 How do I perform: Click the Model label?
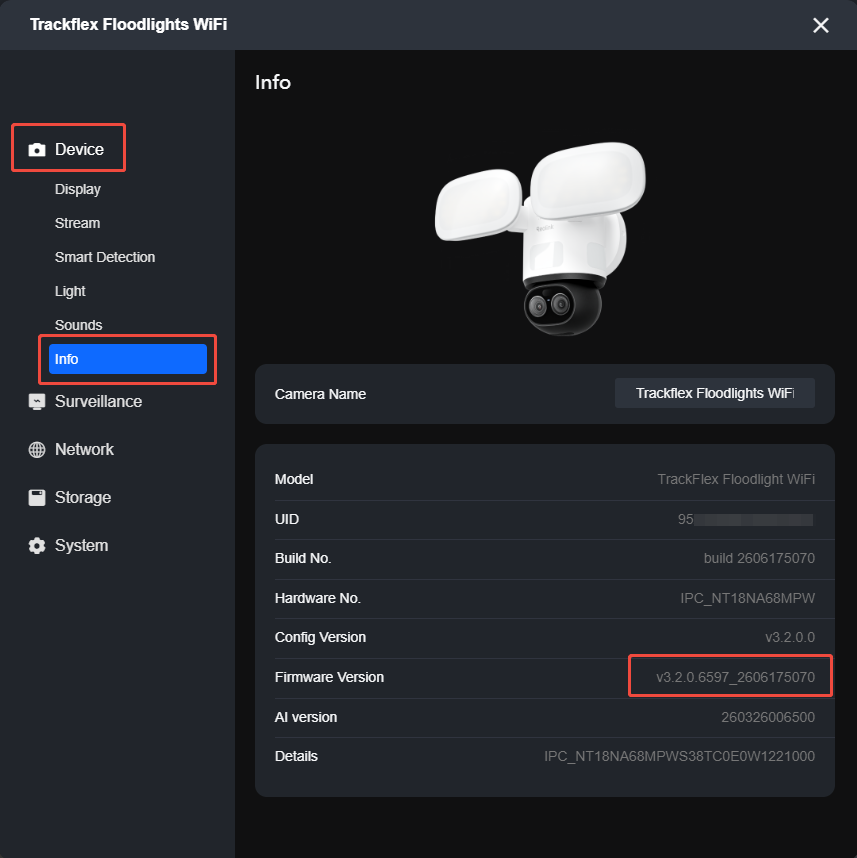click(294, 479)
